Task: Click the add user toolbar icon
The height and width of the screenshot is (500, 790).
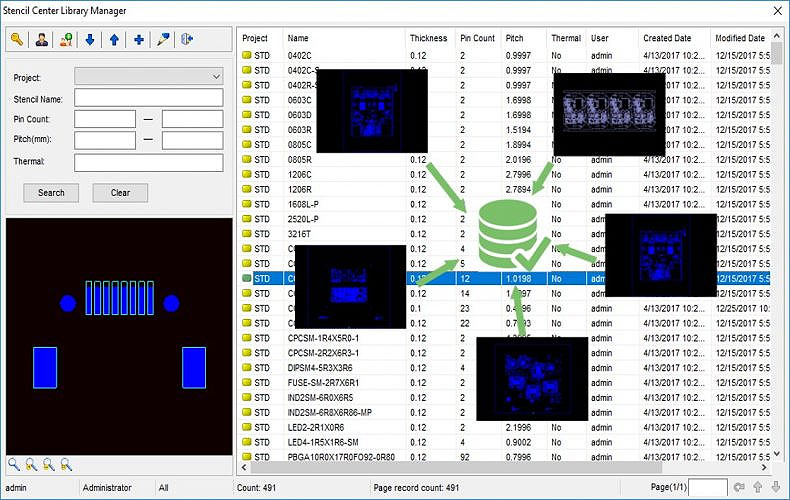Action: point(66,40)
